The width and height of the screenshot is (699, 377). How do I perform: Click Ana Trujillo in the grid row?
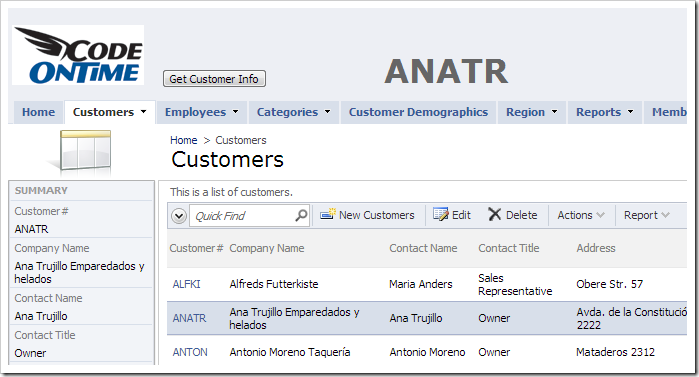tap(416, 318)
